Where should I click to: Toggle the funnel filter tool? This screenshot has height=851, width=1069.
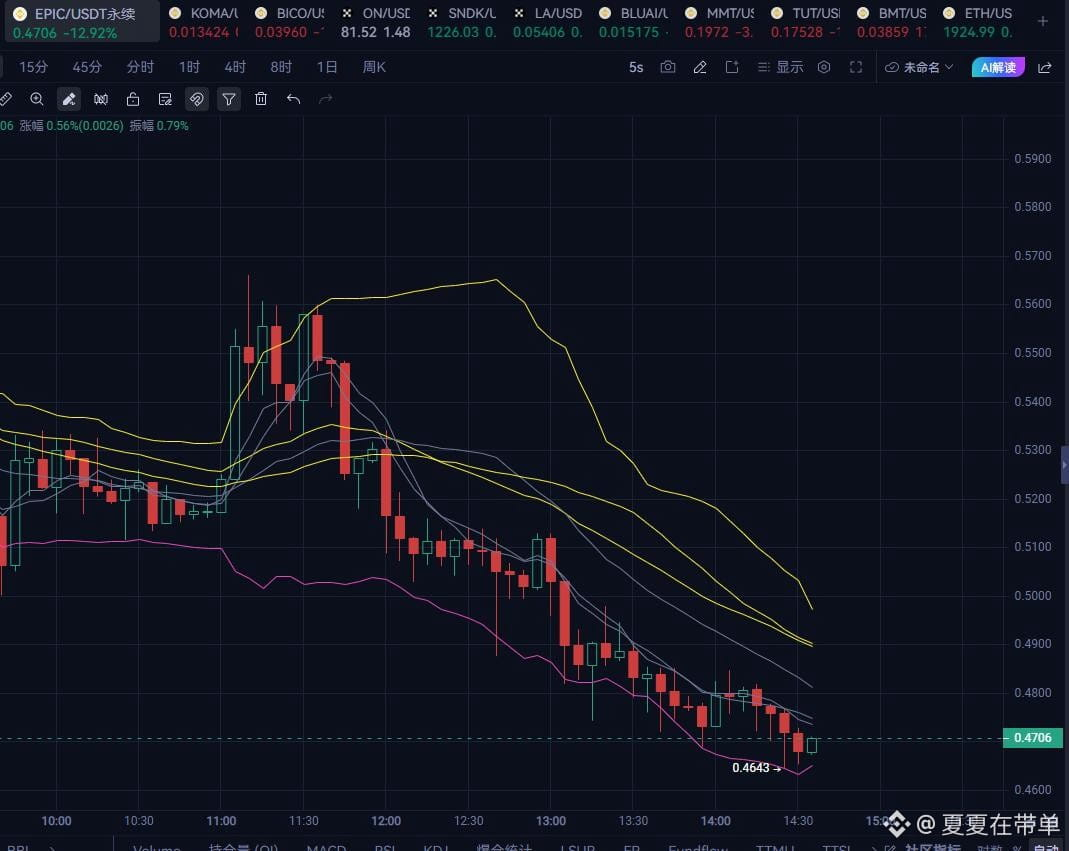[x=229, y=100]
